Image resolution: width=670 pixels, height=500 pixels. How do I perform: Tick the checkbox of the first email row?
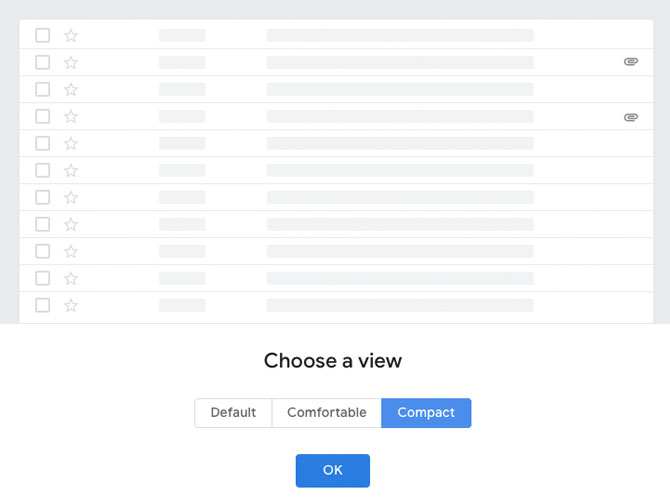coord(43,35)
